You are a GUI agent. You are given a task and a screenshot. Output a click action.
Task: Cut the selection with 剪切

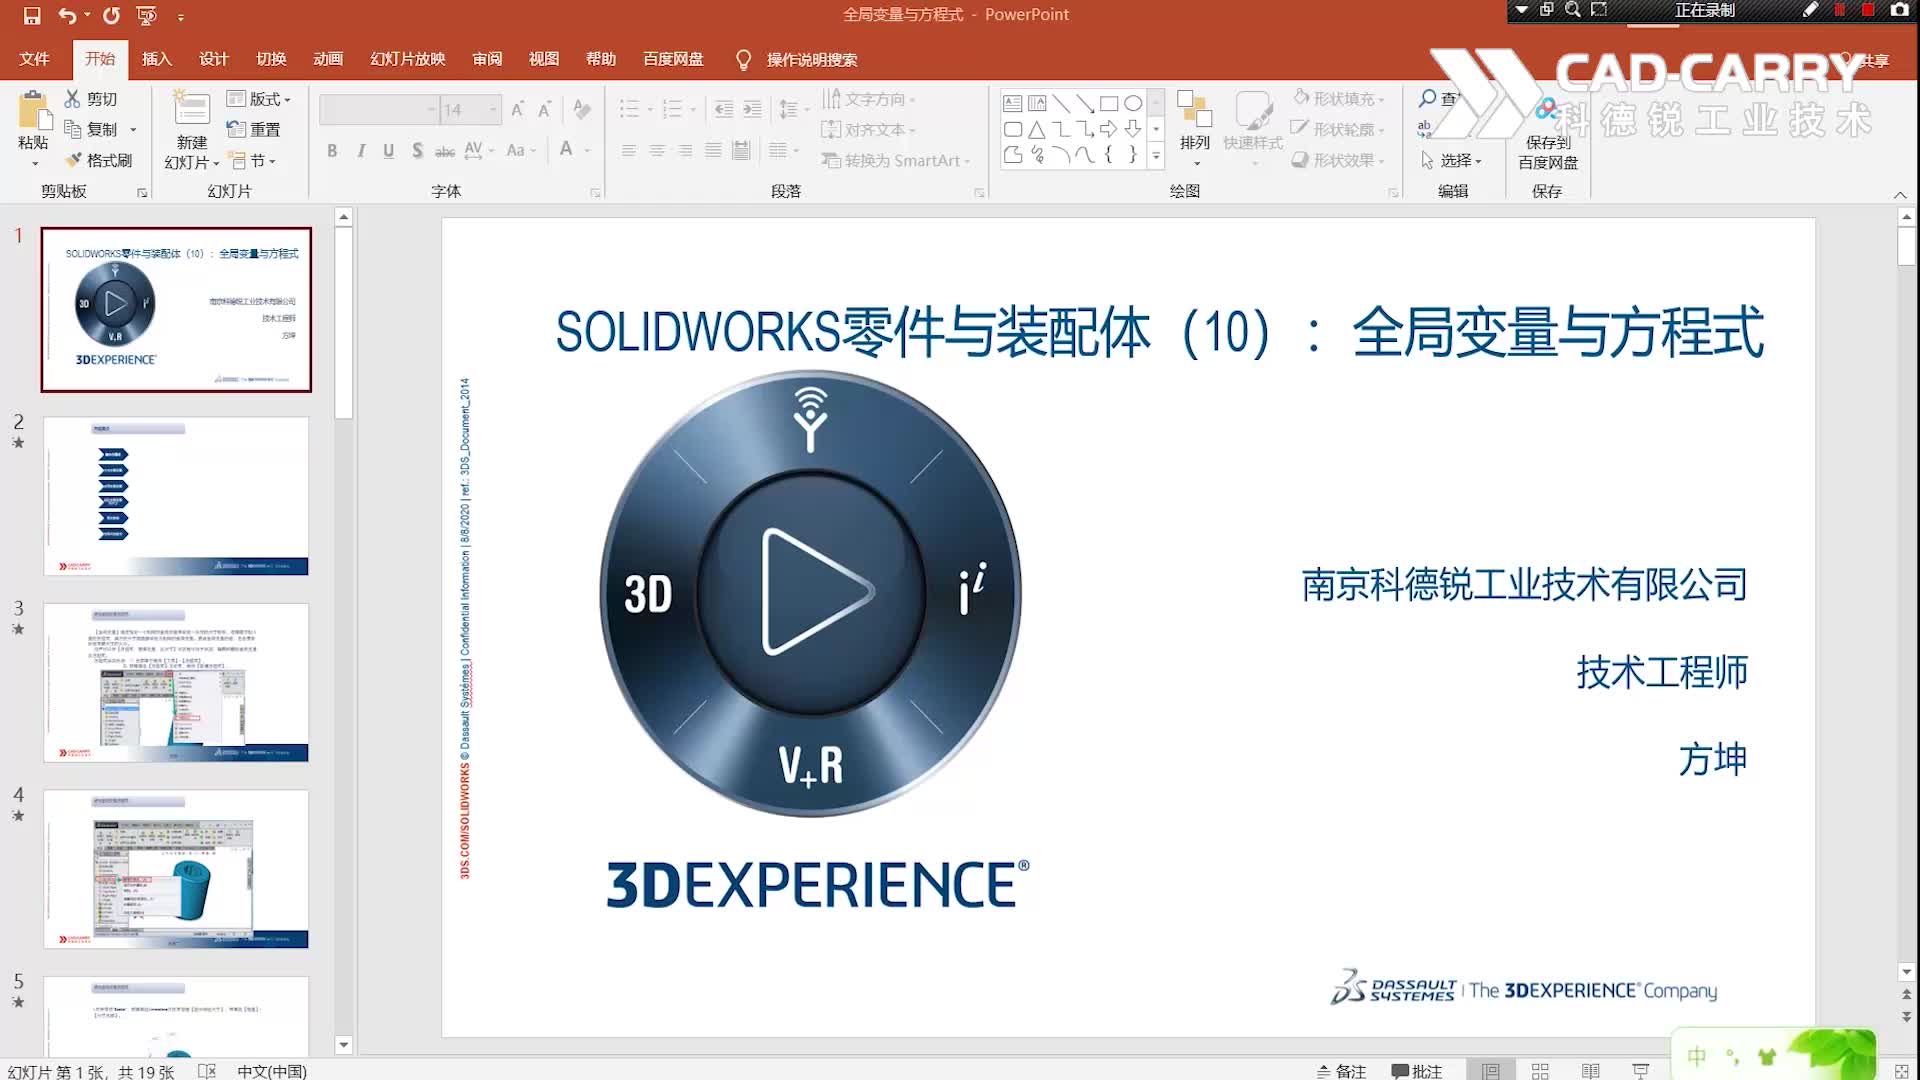click(x=91, y=99)
